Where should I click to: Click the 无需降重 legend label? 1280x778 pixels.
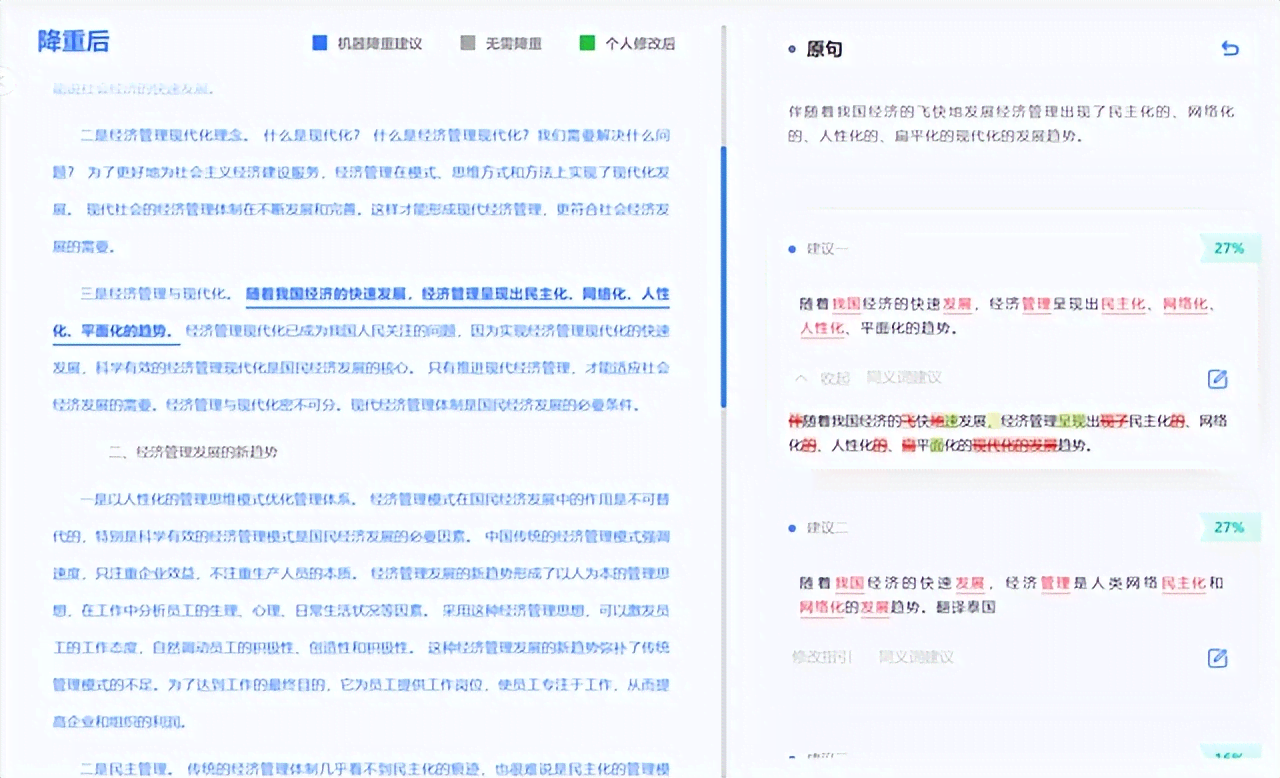click(x=514, y=43)
